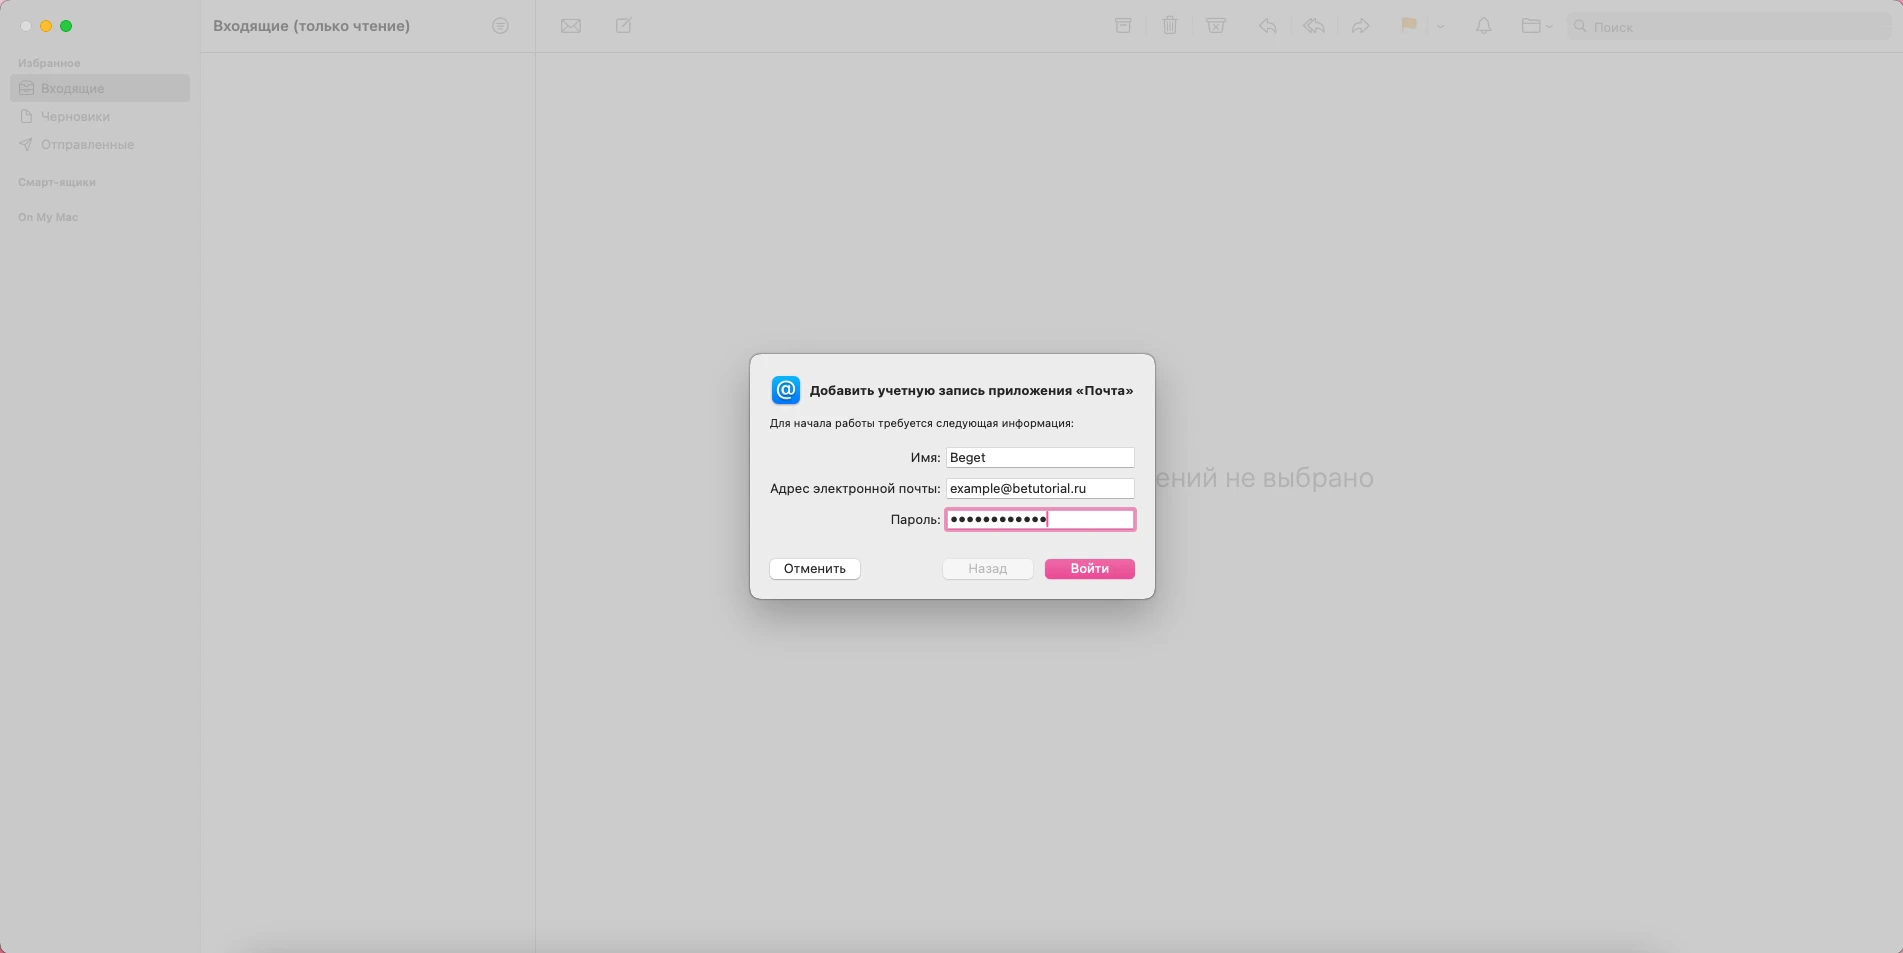Image resolution: width=1903 pixels, height=953 pixels.
Task: Click the Reply All double-arrow icon
Action: (x=1314, y=26)
